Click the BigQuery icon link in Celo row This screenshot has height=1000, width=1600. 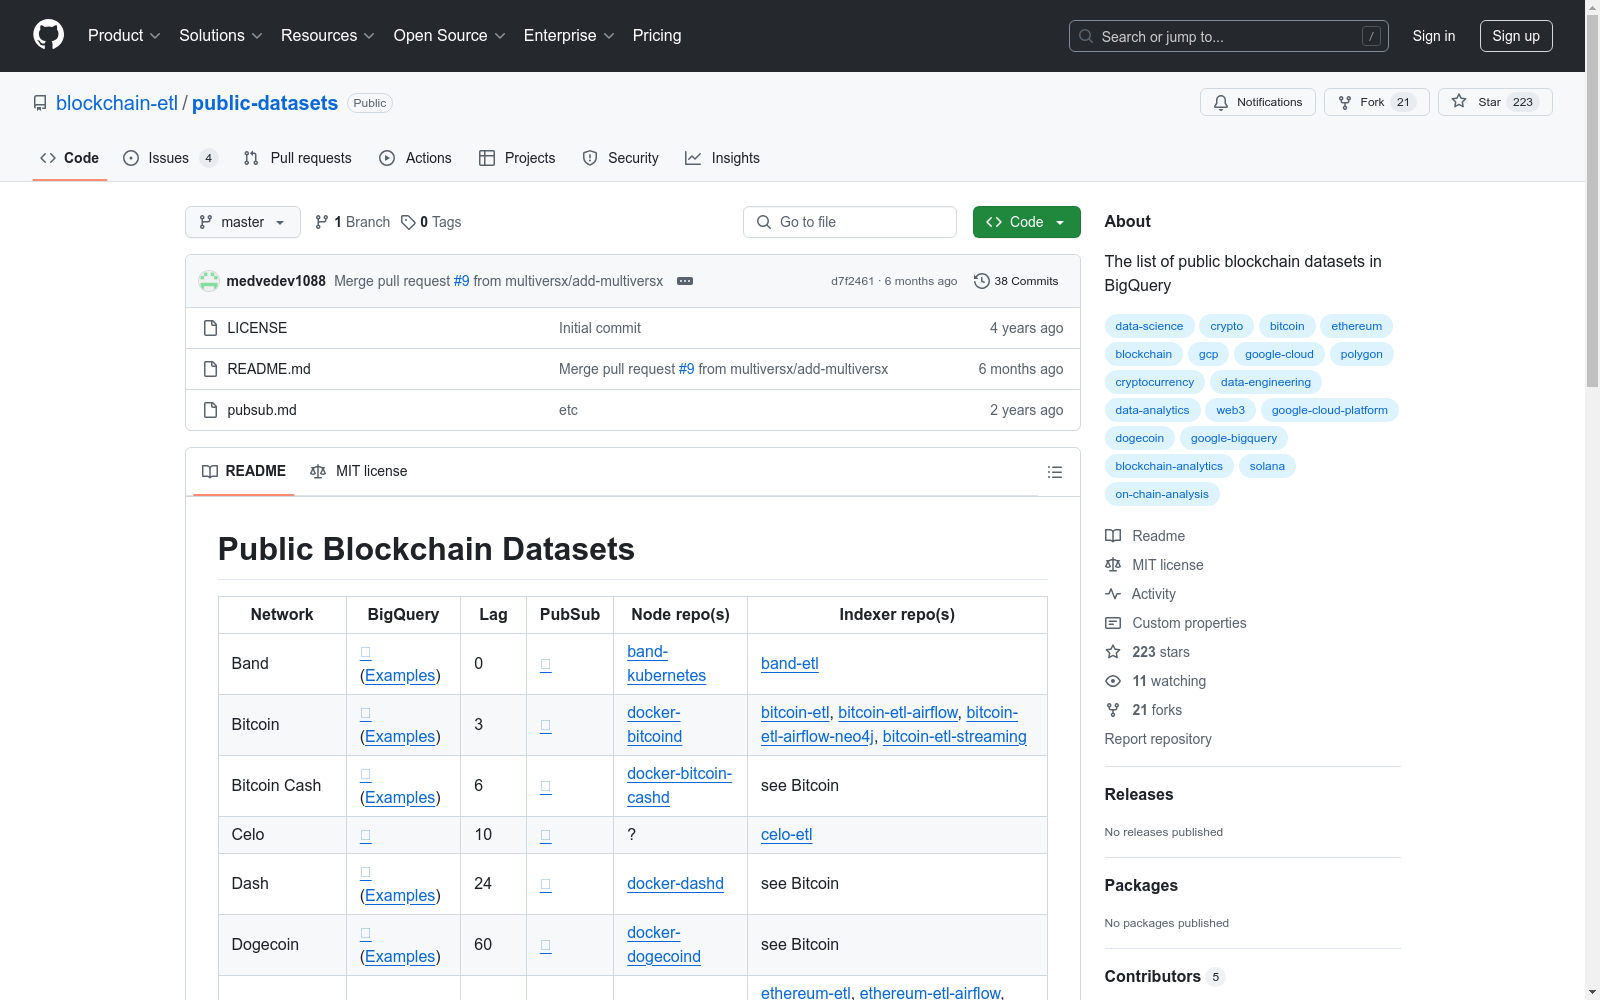(366, 835)
